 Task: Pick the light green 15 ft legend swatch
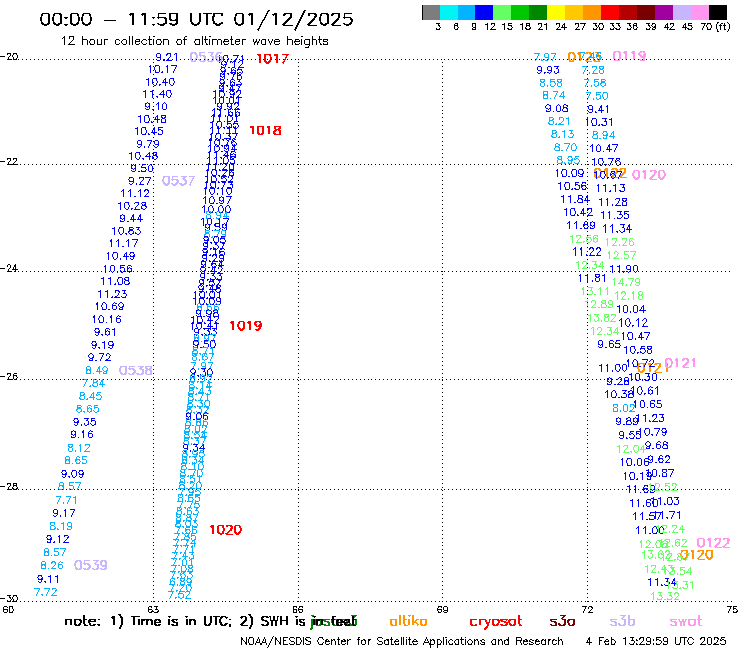(x=503, y=12)
